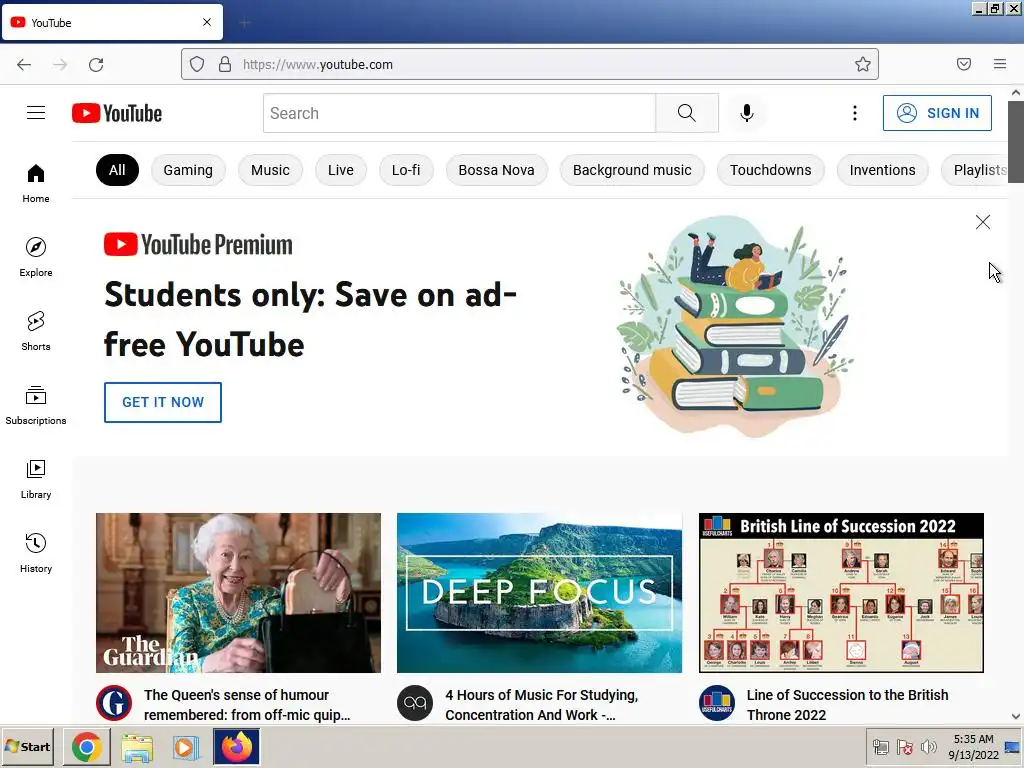Image resolution: width=1024 pixels, height=768 pixels.
Task: Open Shorts in sidebar
Action: pyautogui.click(x=36, y=331)
